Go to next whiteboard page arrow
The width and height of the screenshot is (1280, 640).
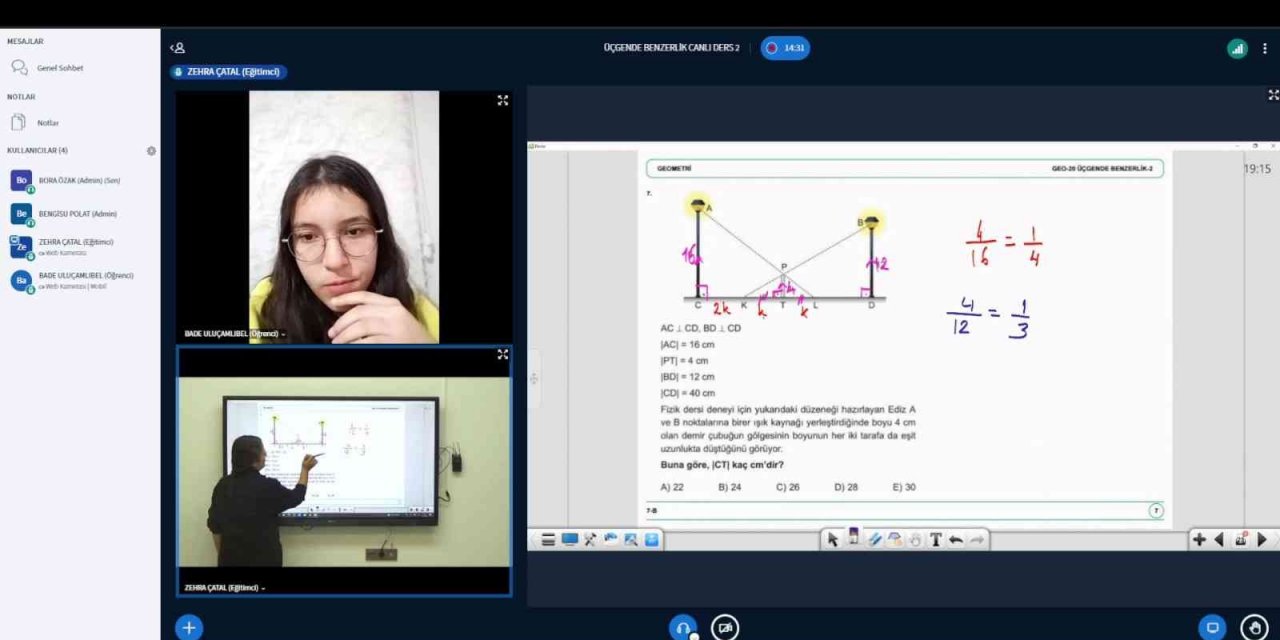pyautogui.click(x=1262, y=540)
